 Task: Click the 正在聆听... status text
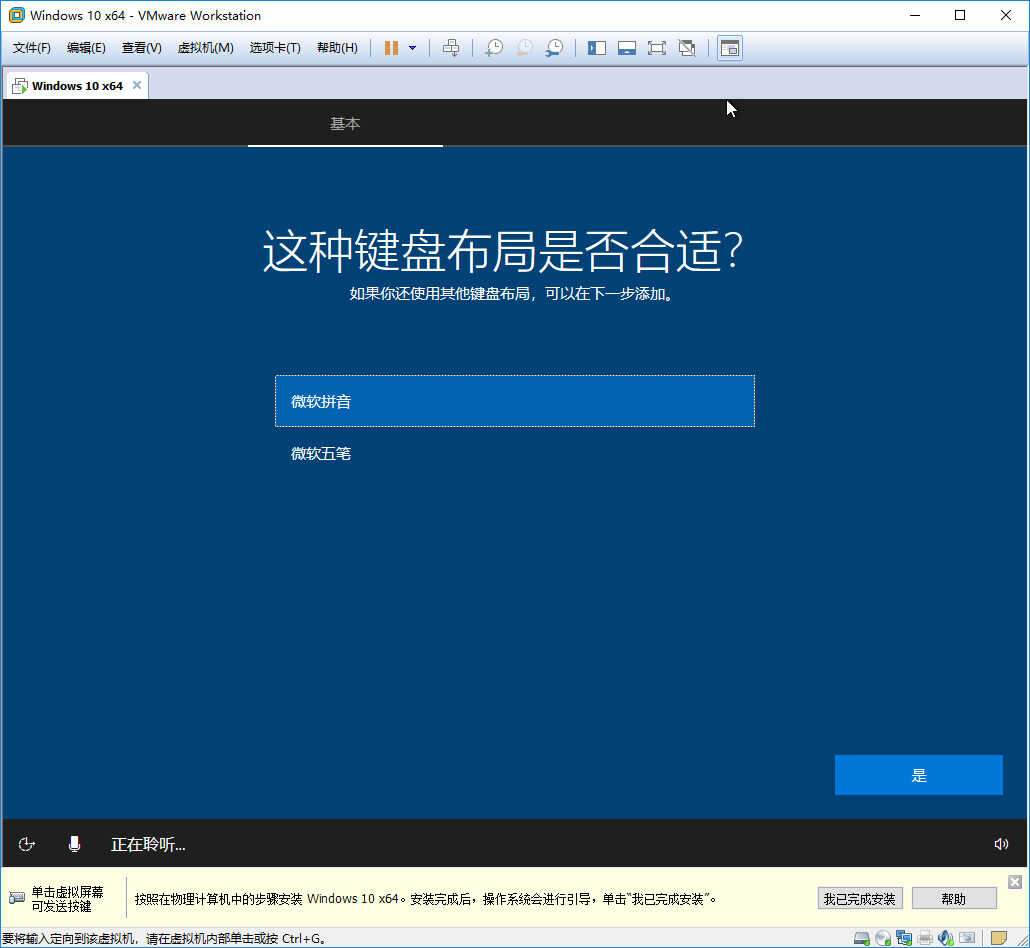coord(148,845)
